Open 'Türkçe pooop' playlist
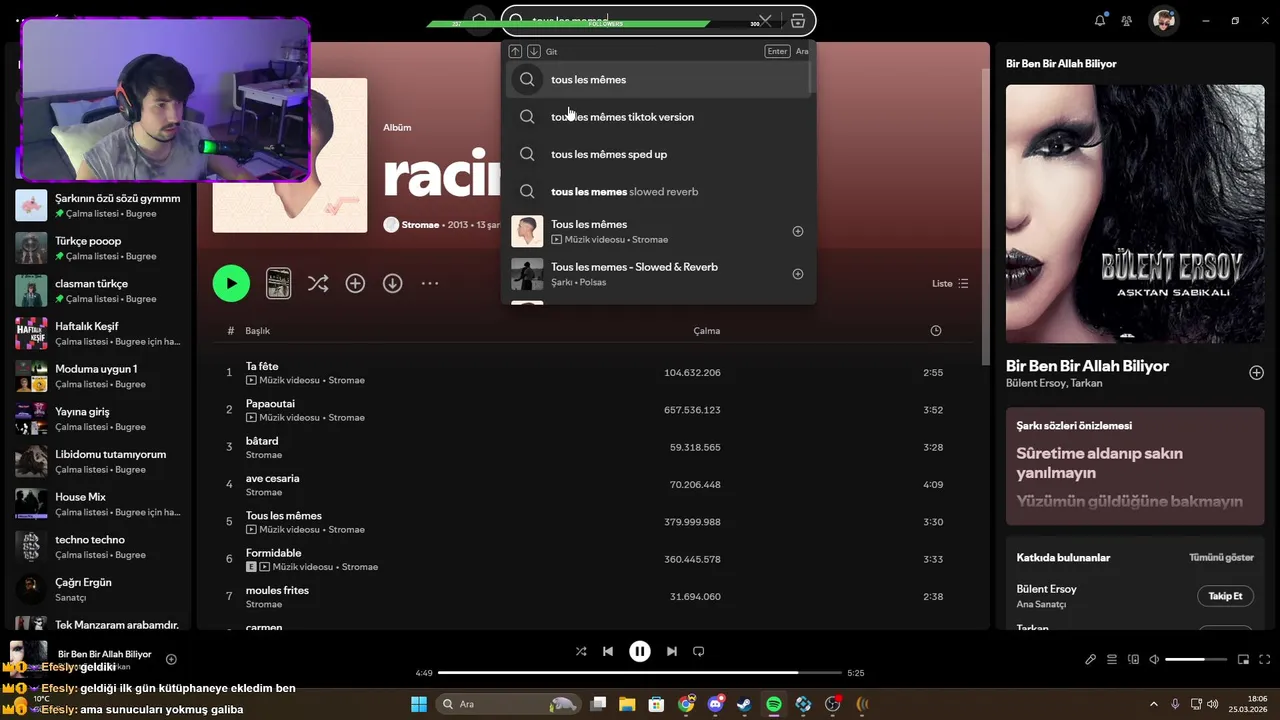The image size is (1280, 720). click(x=100, y=248)
